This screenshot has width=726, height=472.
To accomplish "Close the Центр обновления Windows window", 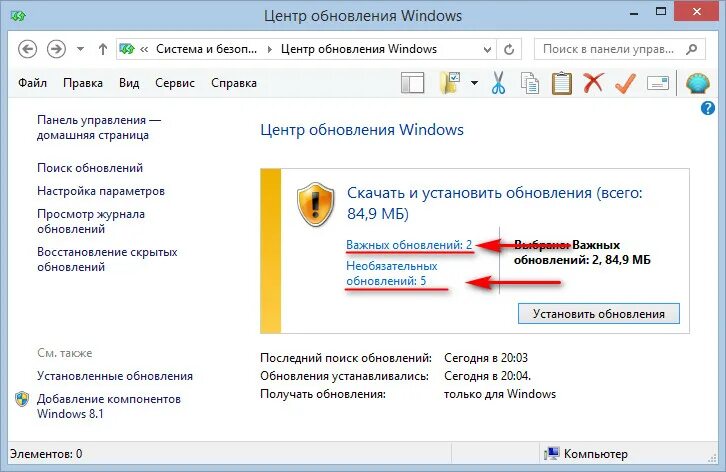I will click(697, 13).
